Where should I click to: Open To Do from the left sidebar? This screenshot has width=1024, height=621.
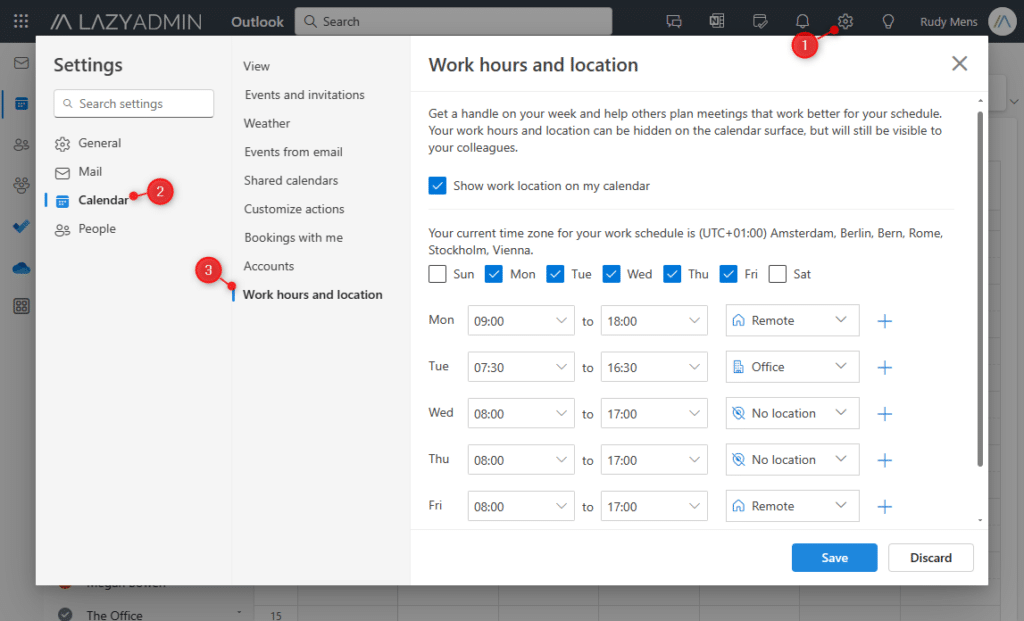click(x=22, y=226)
